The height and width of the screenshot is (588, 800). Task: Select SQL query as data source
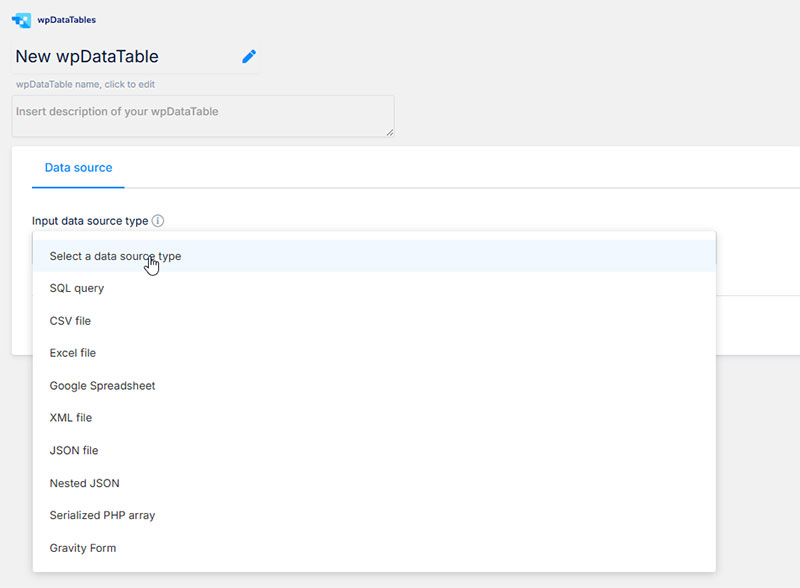[x=374, y=288]
